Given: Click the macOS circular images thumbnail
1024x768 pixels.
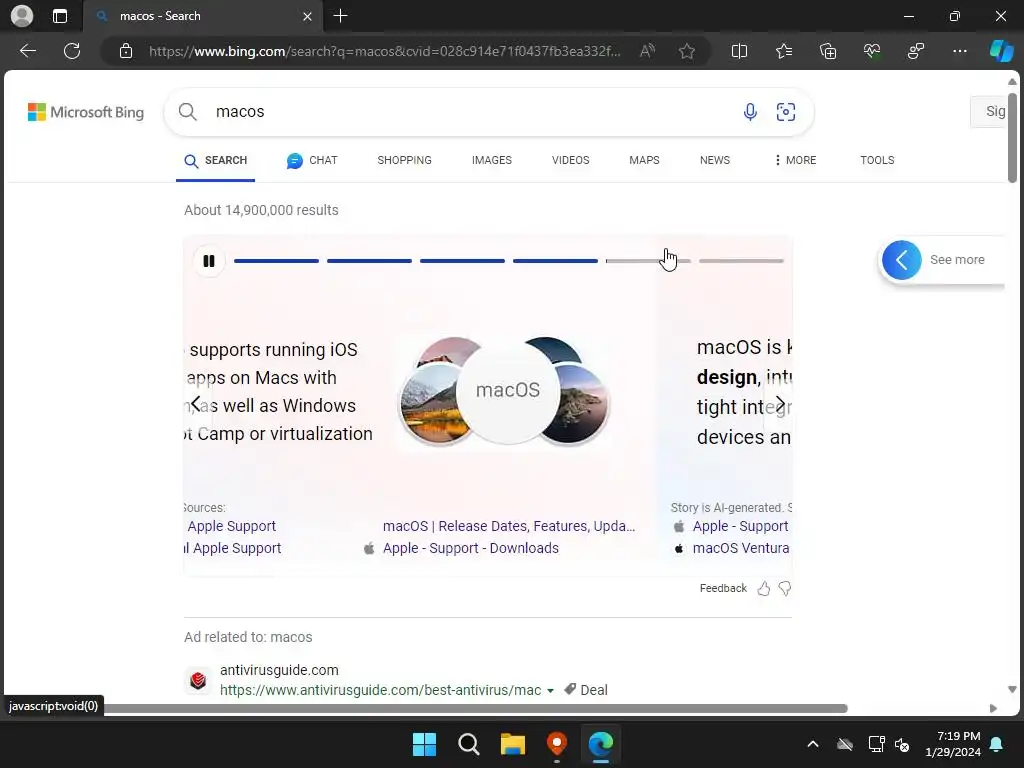Looking at the screenshot, I should tap(505, 391).
